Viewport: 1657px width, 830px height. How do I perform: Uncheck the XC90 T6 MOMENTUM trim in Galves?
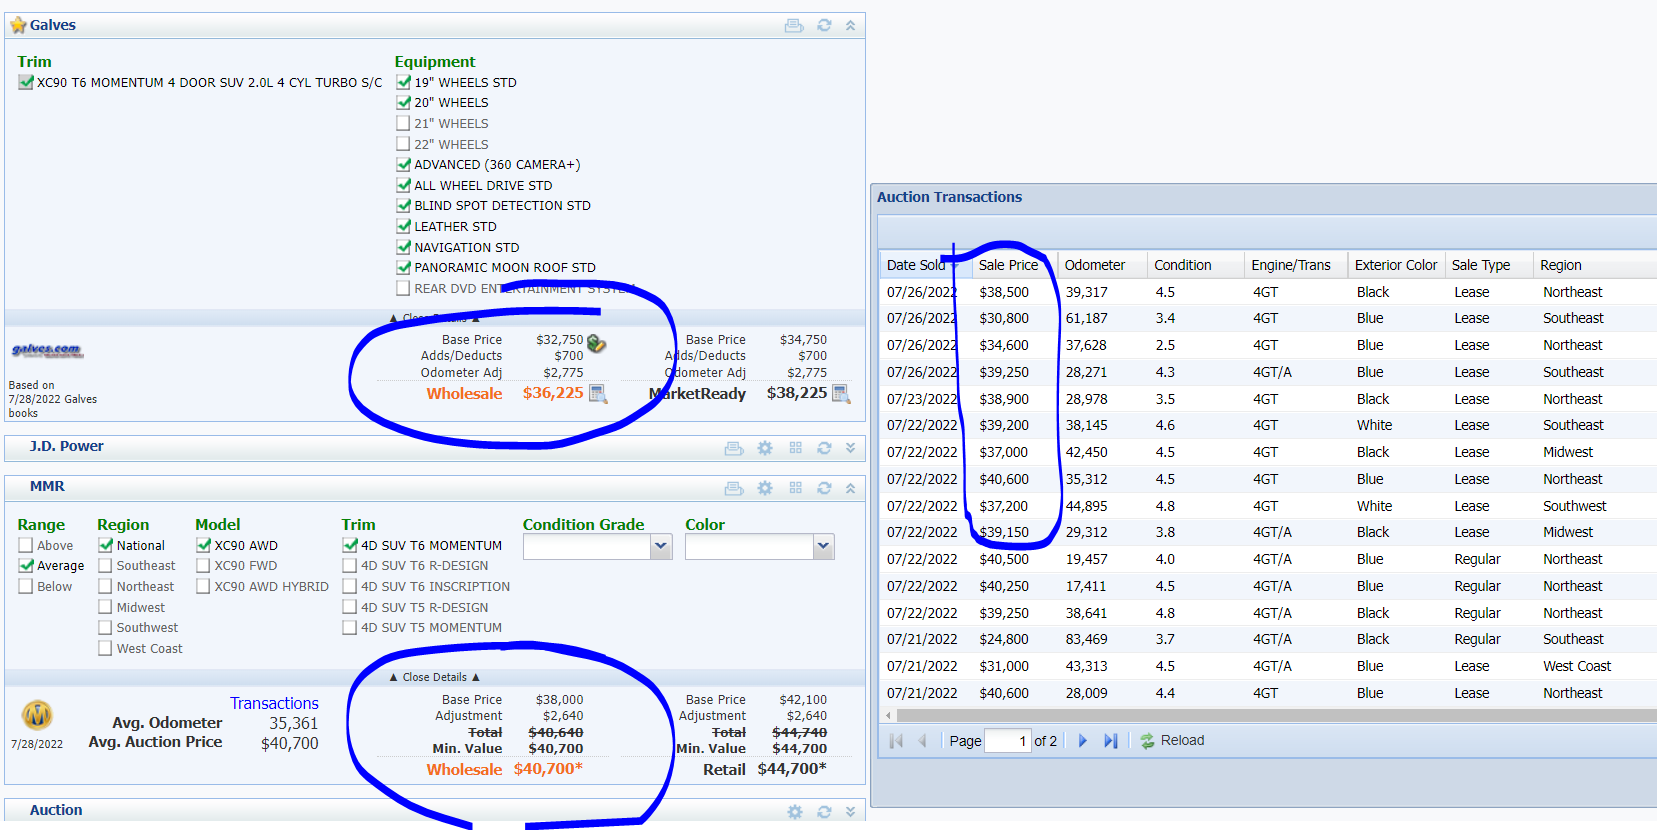26,82
